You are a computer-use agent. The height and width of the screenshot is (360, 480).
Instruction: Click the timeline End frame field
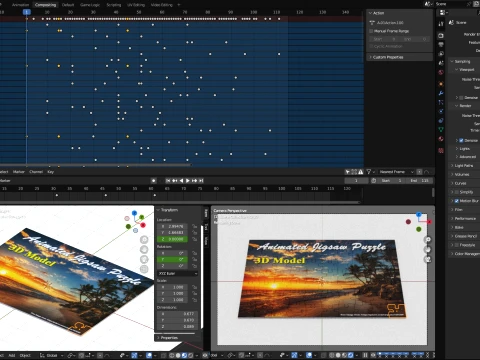coord(420,181)
